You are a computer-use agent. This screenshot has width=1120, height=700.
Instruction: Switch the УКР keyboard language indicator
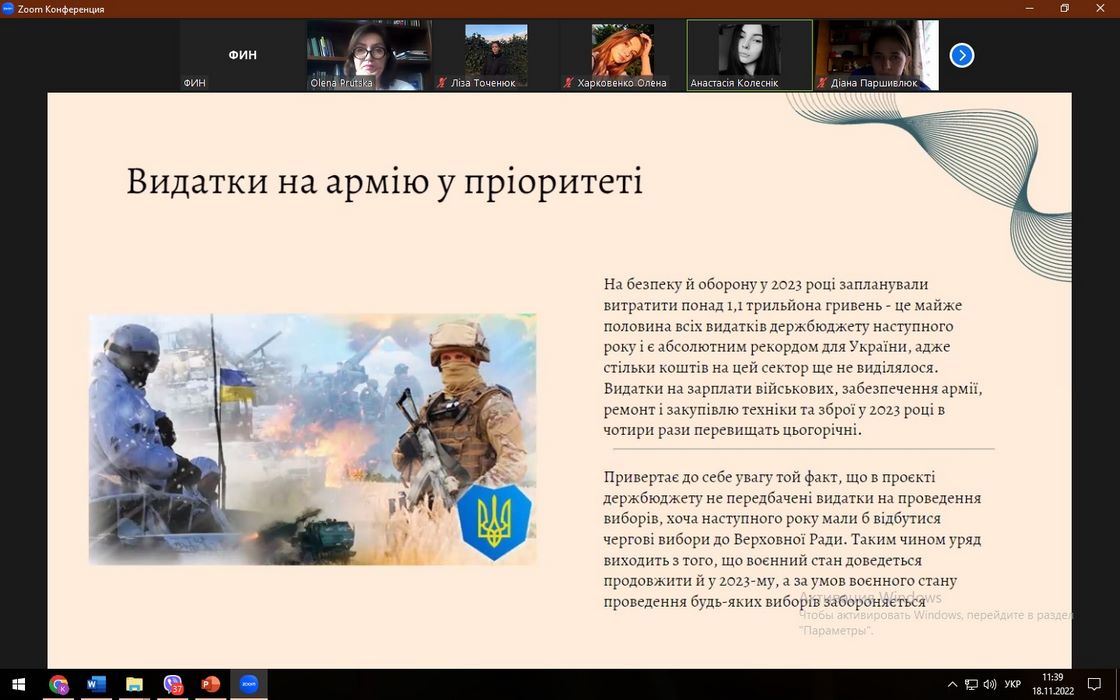pyautogui.click(x=1013, y=685)
